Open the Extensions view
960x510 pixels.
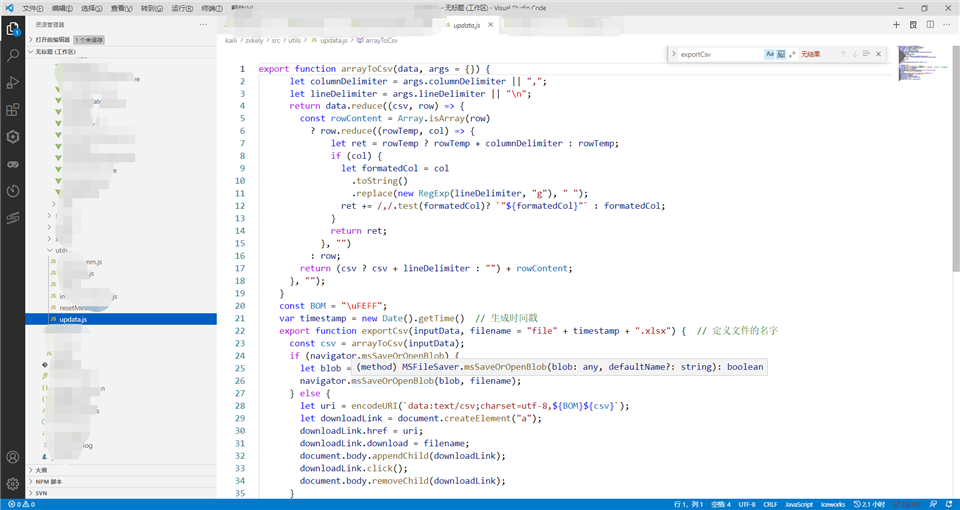(12, 110)
